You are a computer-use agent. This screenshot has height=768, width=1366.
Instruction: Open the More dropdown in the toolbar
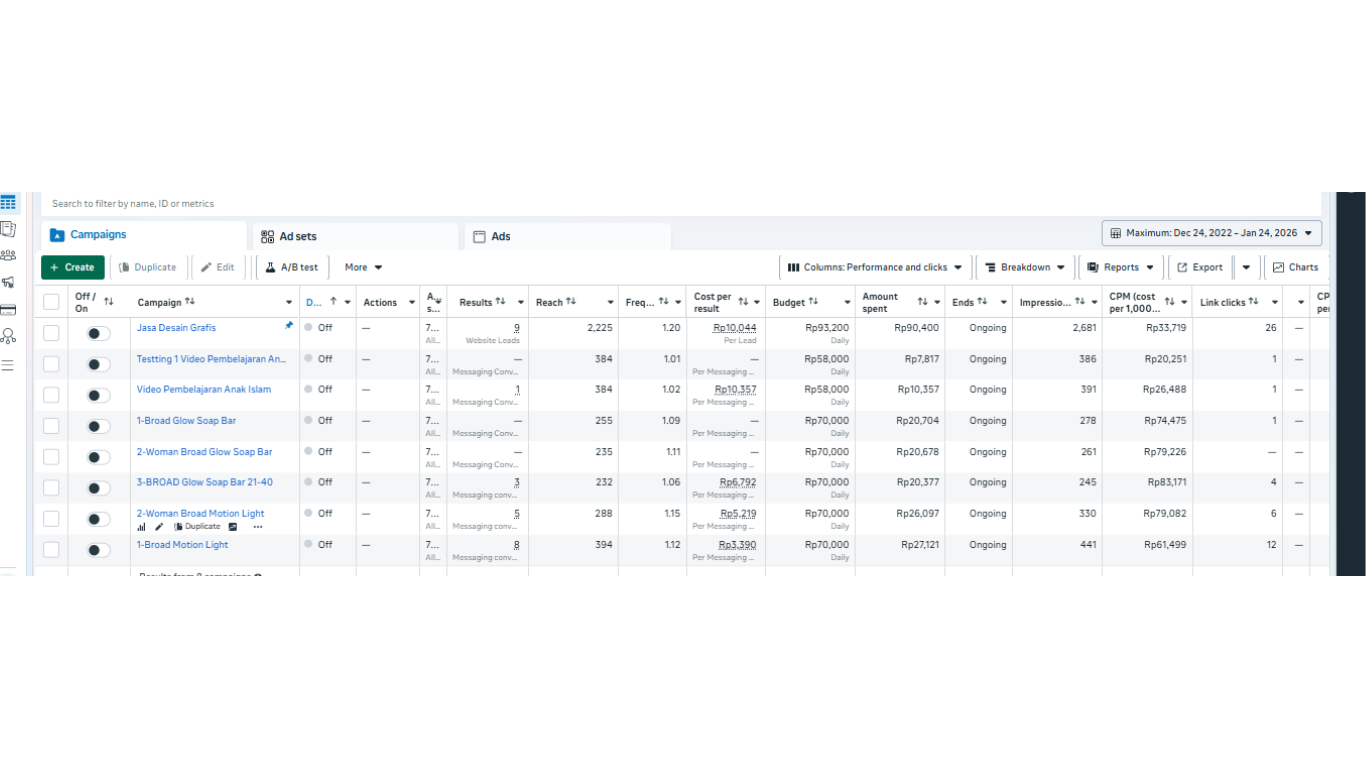pyautogui.click(x=362, y=267)
